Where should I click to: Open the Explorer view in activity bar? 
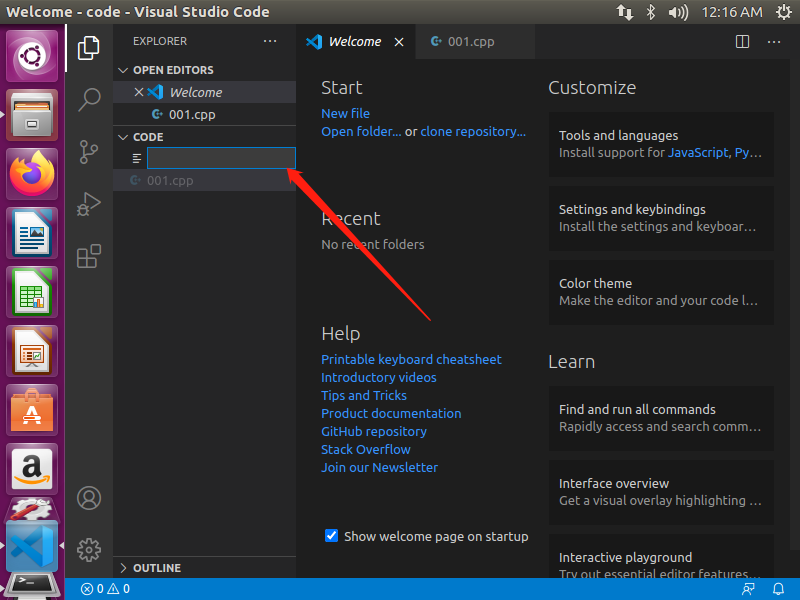click(x=89, y=47)
